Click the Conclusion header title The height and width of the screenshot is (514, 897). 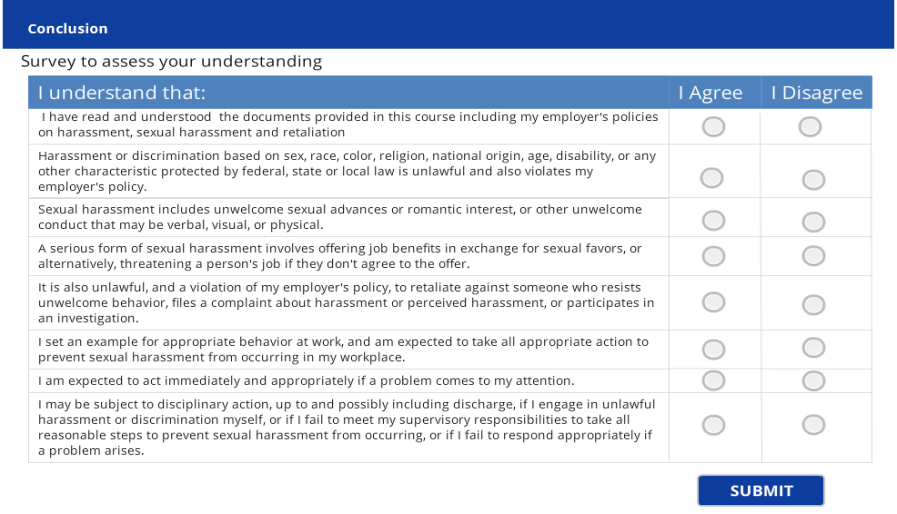click(x=68, y=29)
